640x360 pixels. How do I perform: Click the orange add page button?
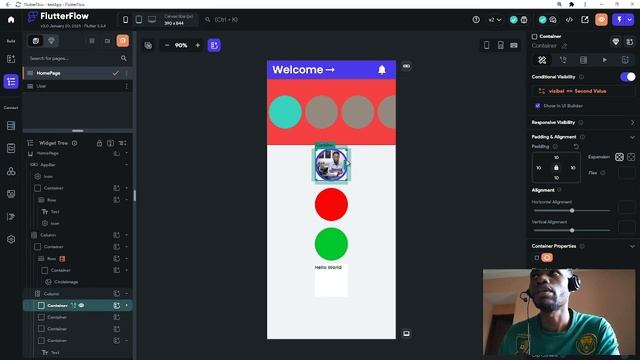pyautogui.click(x=122, y=41)
